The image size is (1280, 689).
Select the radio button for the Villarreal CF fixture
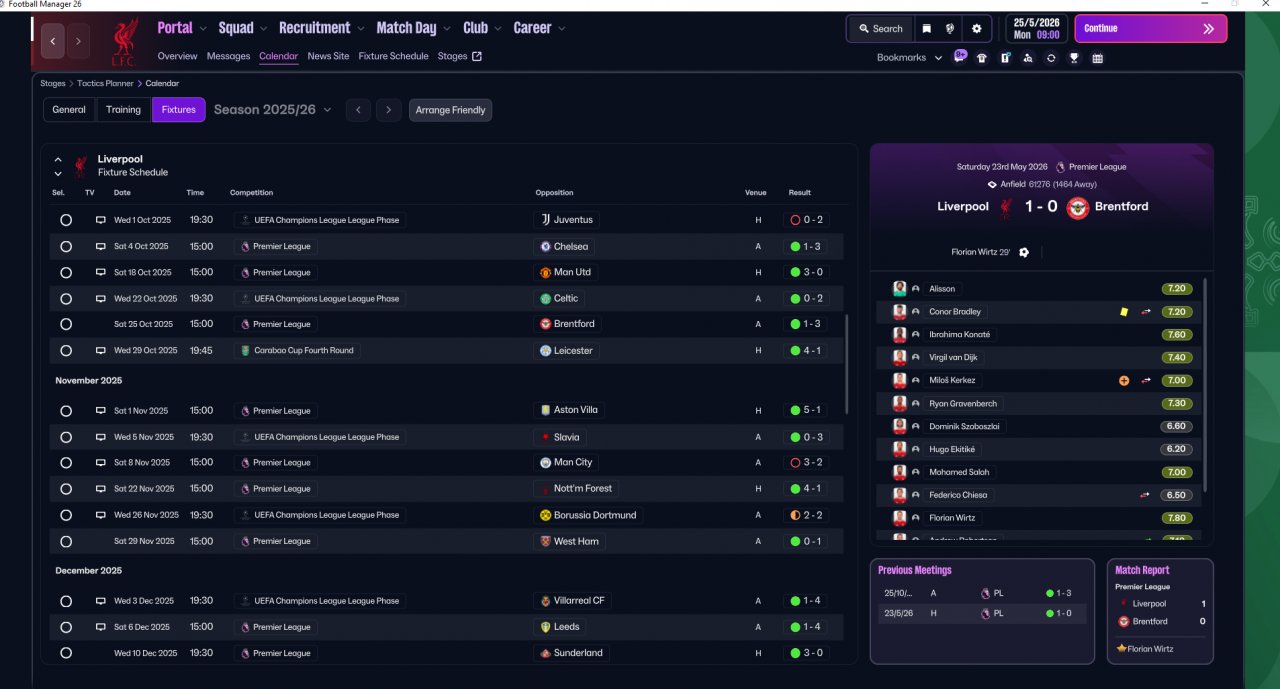66,601
